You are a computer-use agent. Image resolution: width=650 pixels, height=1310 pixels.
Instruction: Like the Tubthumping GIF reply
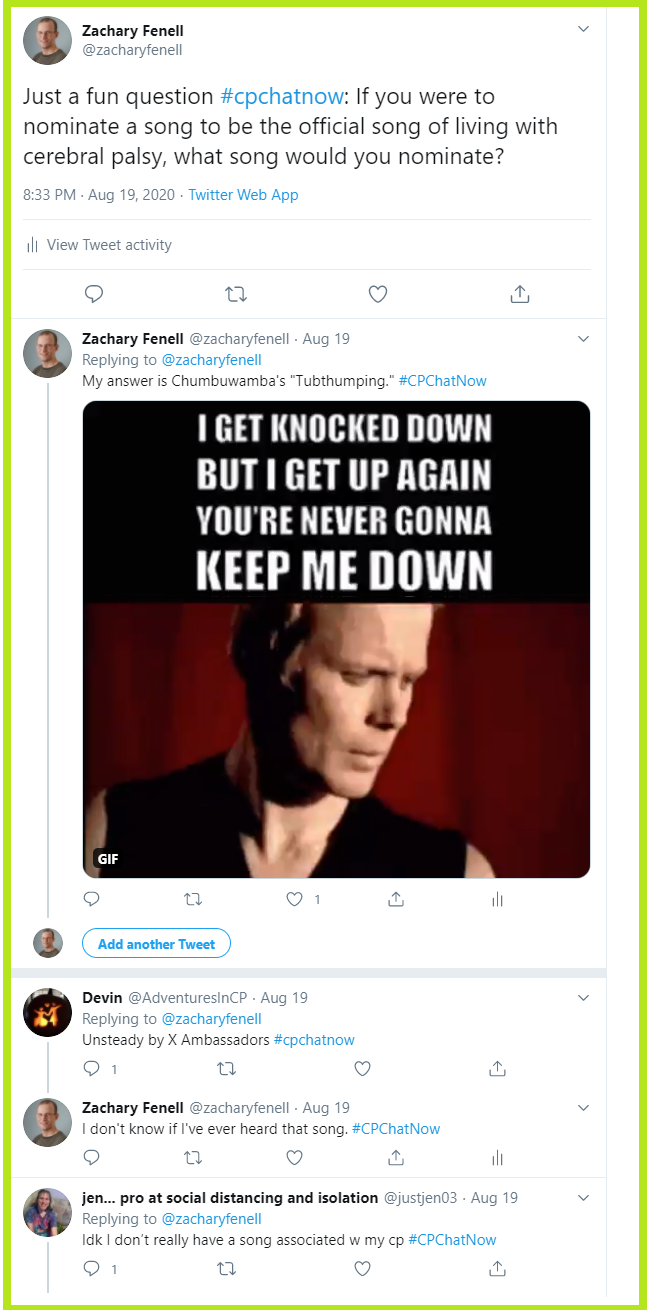(x=295, y=899)
